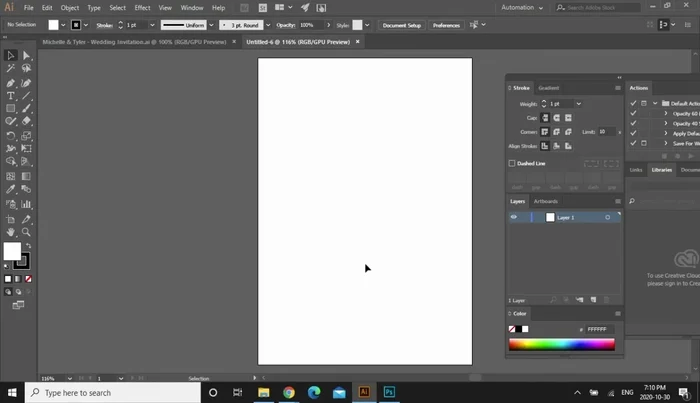Screen dimensions: 700x403
Task: Switch to the Artboards tab
Action: [546, 201]
